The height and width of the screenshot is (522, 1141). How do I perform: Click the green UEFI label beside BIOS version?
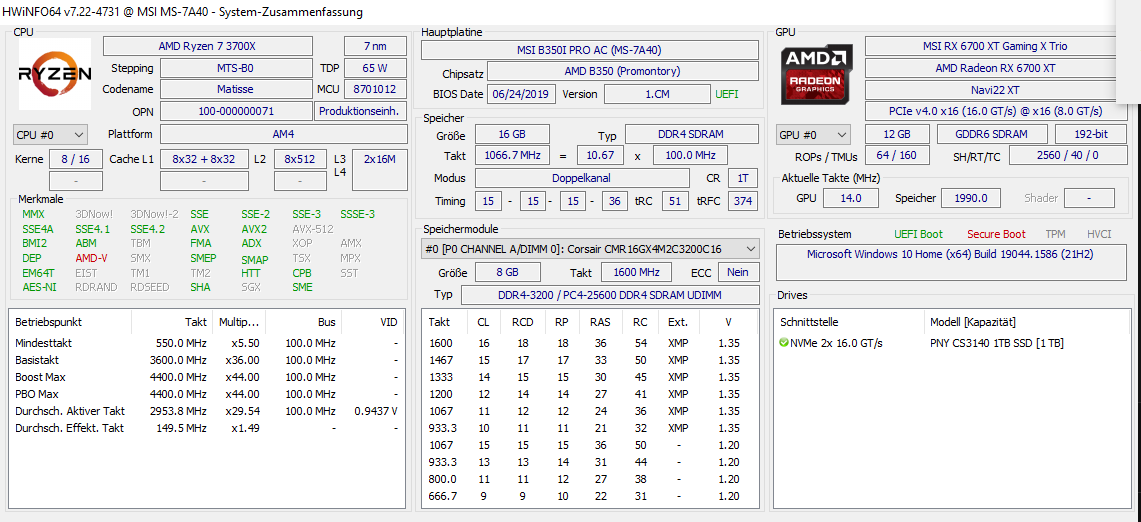[726, 94]
